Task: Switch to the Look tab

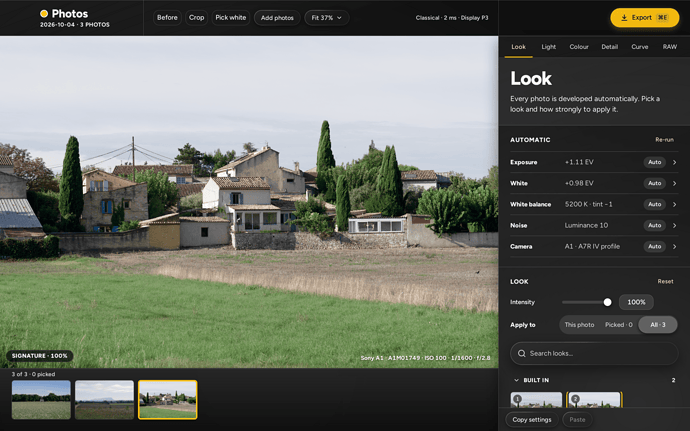Action: 518,47
